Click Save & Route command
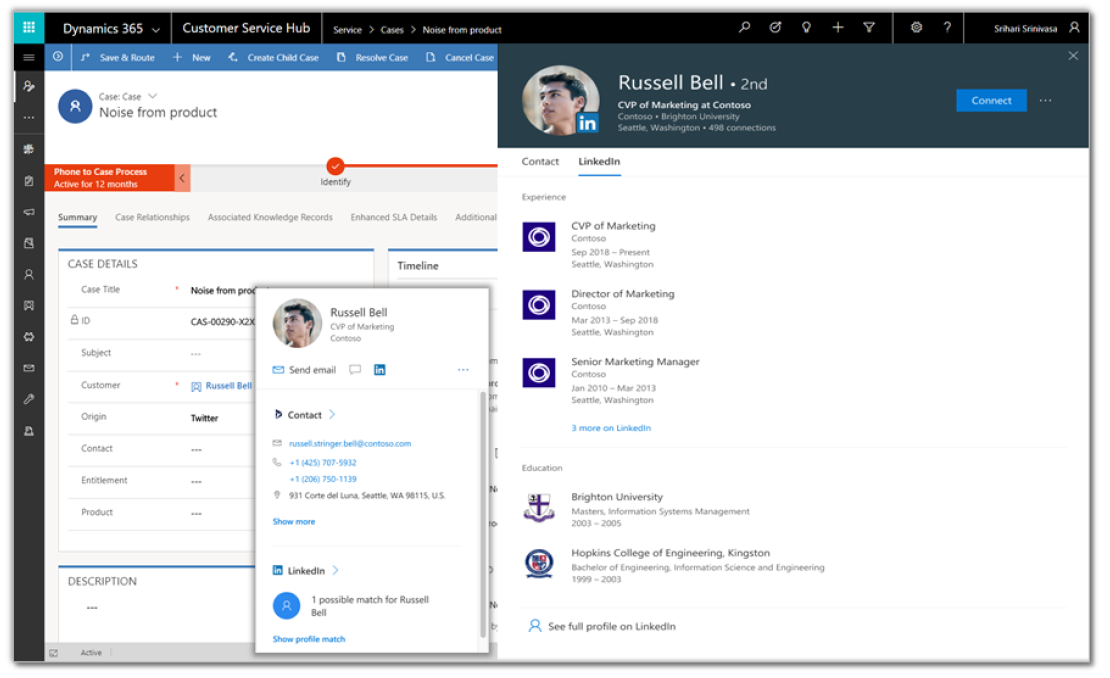Screen dimensions: 1110x678 coord(118,57)
